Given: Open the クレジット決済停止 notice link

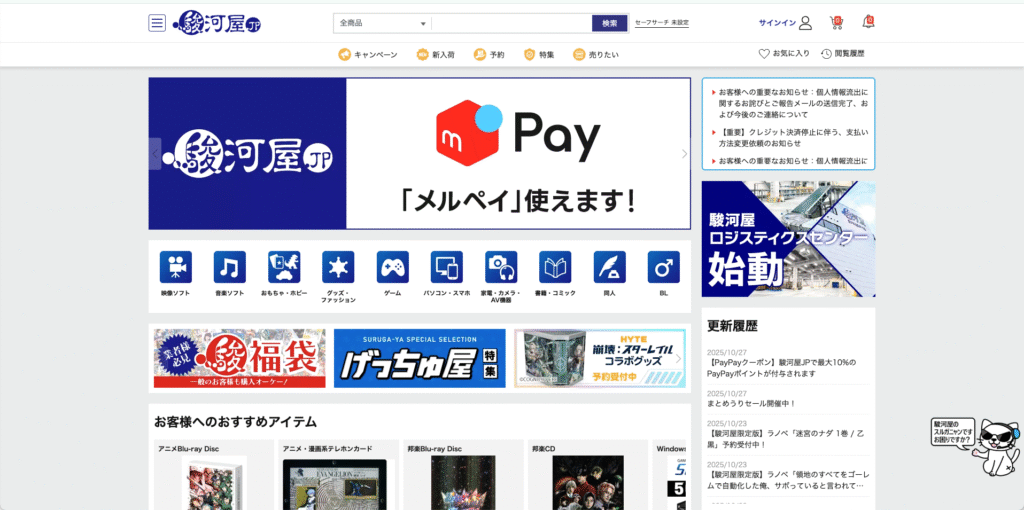Looking at the screenshot, I should click(793, 138).
